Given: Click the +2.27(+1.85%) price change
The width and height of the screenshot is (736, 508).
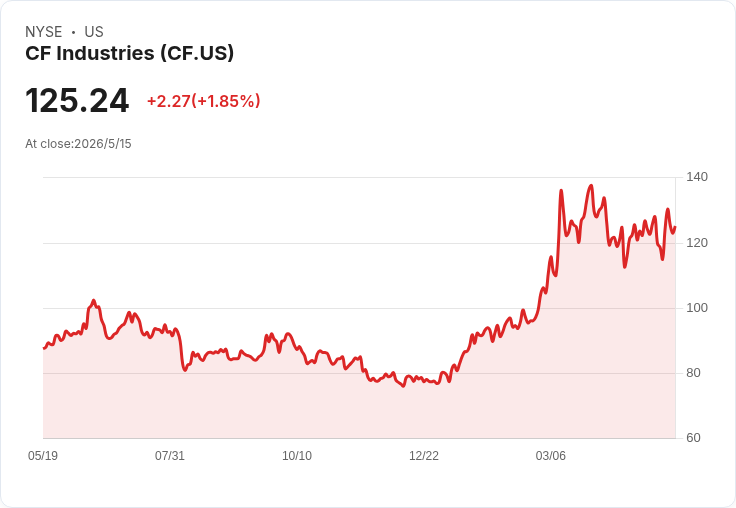Looking at the screenshot, I should pos(204,101).
